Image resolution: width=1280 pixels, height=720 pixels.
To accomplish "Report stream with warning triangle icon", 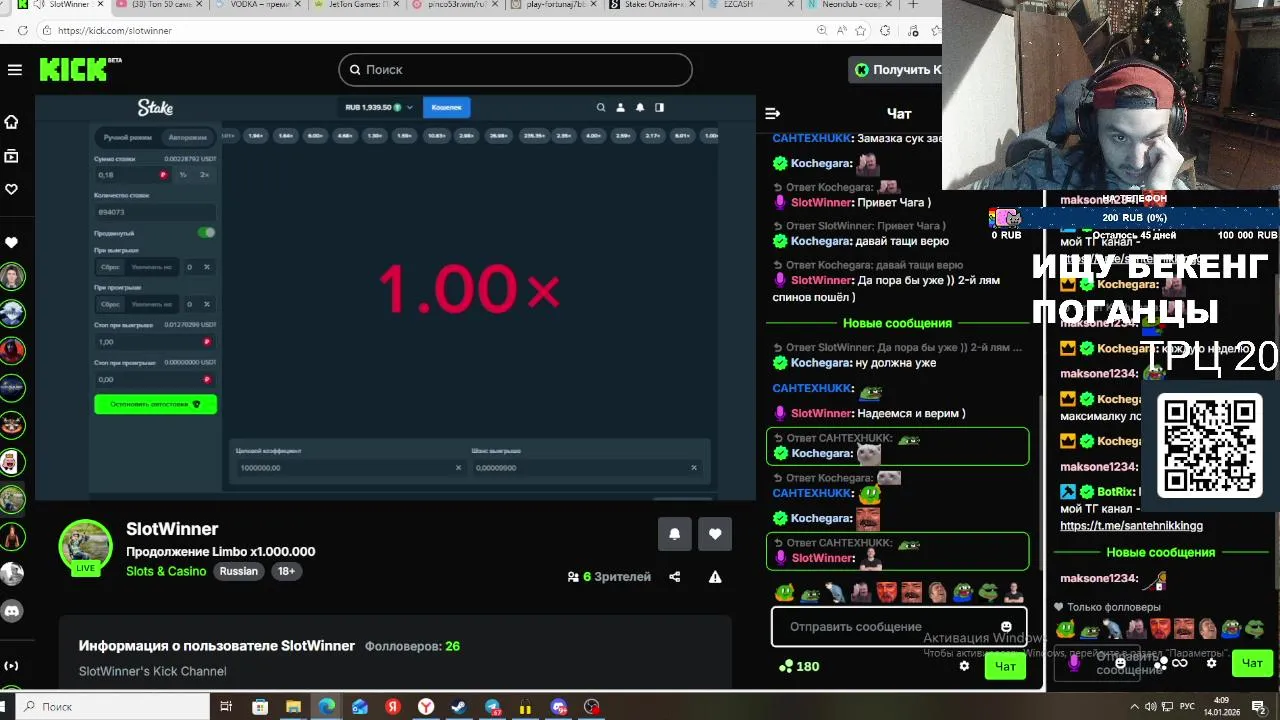I will point(715,577).
